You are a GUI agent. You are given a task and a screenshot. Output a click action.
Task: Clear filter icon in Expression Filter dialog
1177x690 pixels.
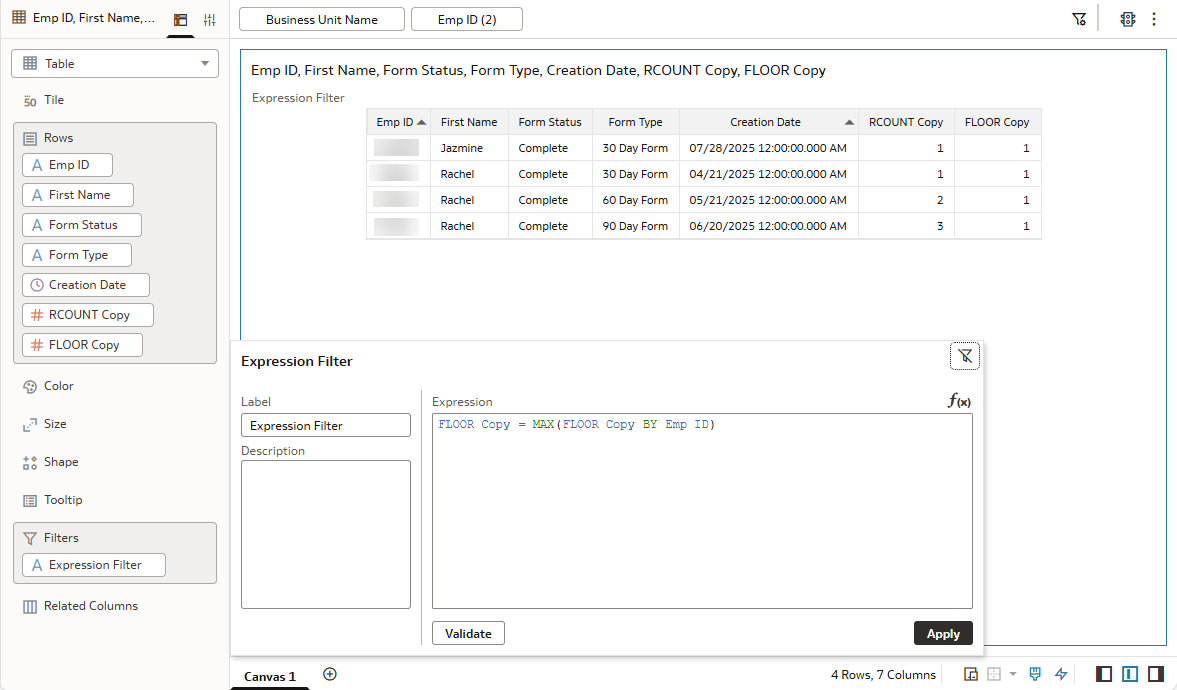965,356
